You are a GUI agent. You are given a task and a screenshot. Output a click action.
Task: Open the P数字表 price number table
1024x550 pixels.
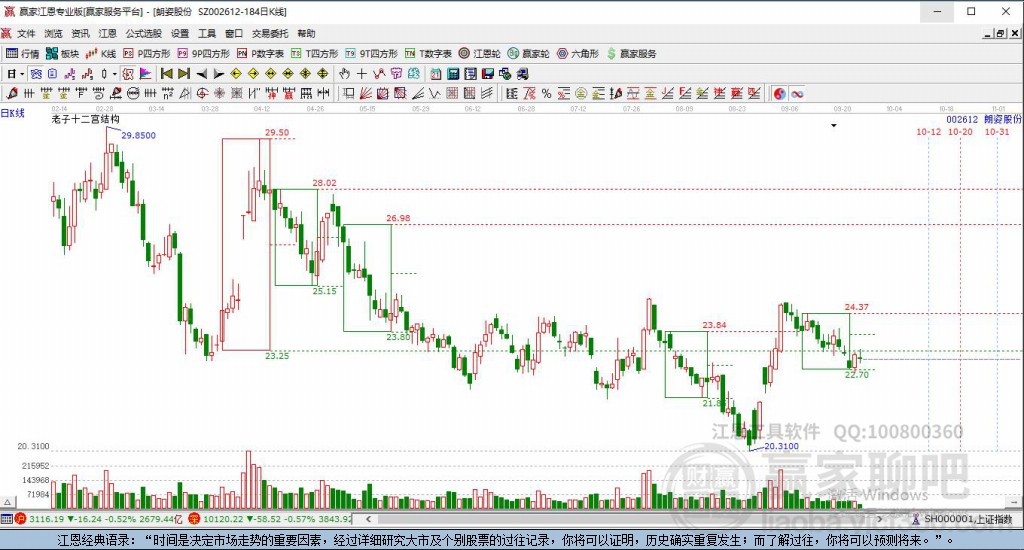tap(260, 54)
